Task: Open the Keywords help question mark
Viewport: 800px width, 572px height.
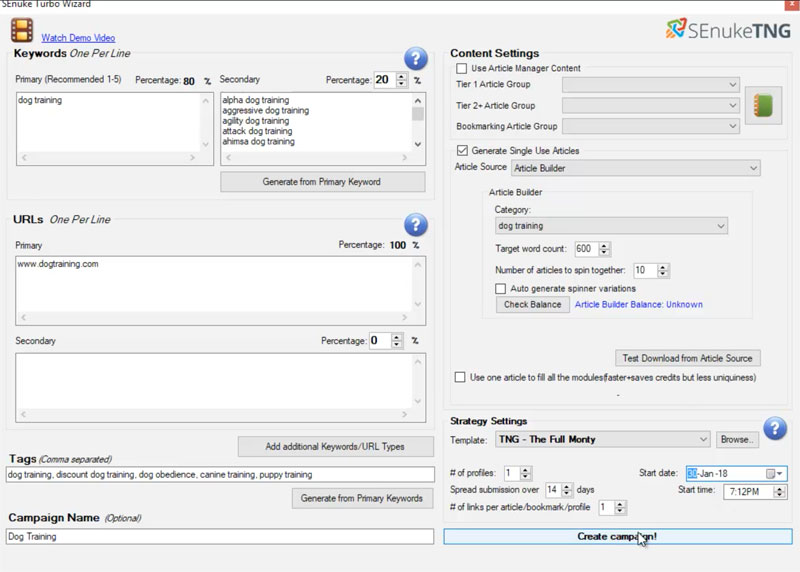Action: (x=416, y=59)
